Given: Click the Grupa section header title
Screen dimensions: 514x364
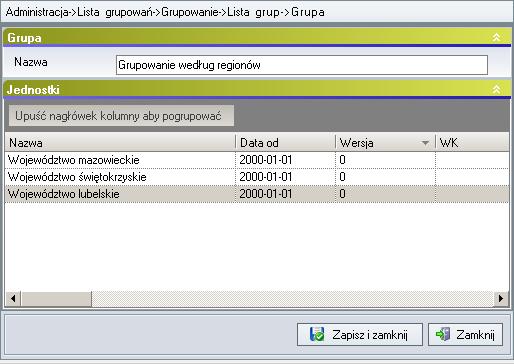Looking at the screenshot, I should click(24, 38).
